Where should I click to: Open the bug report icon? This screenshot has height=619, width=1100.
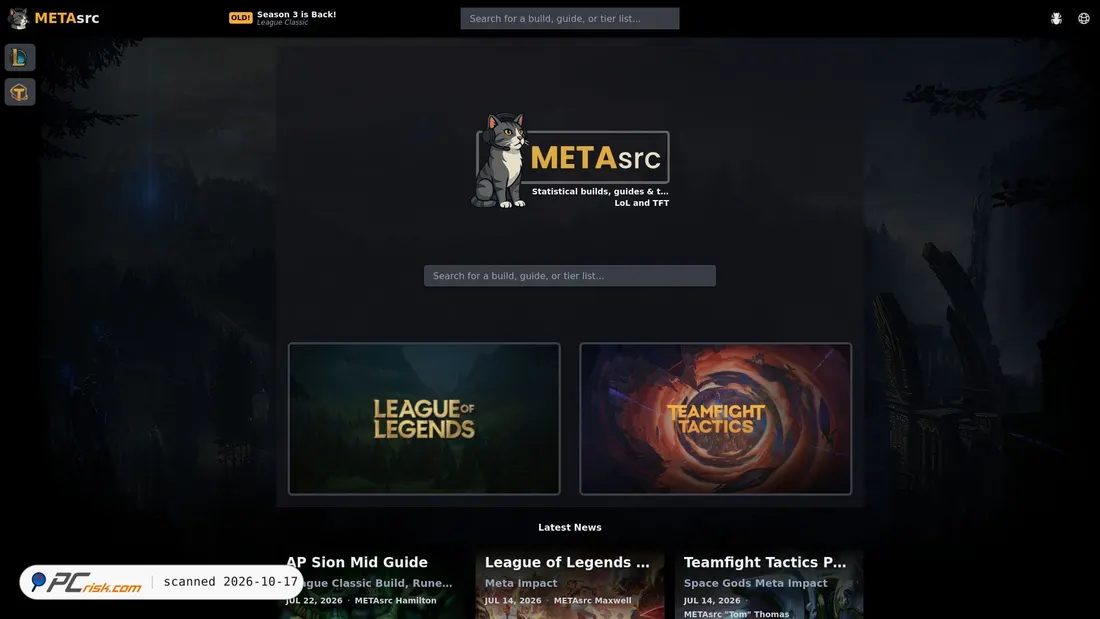pos(1056,18)
